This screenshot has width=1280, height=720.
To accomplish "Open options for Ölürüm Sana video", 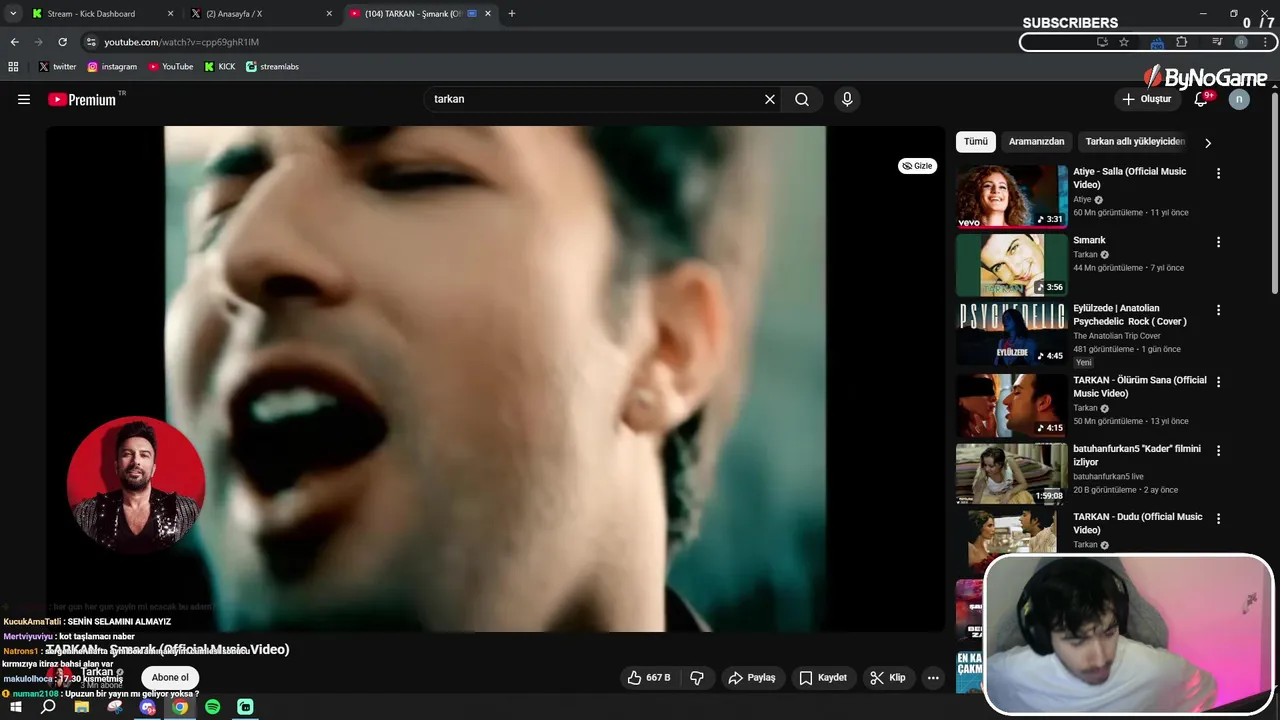I will 1218,382.
